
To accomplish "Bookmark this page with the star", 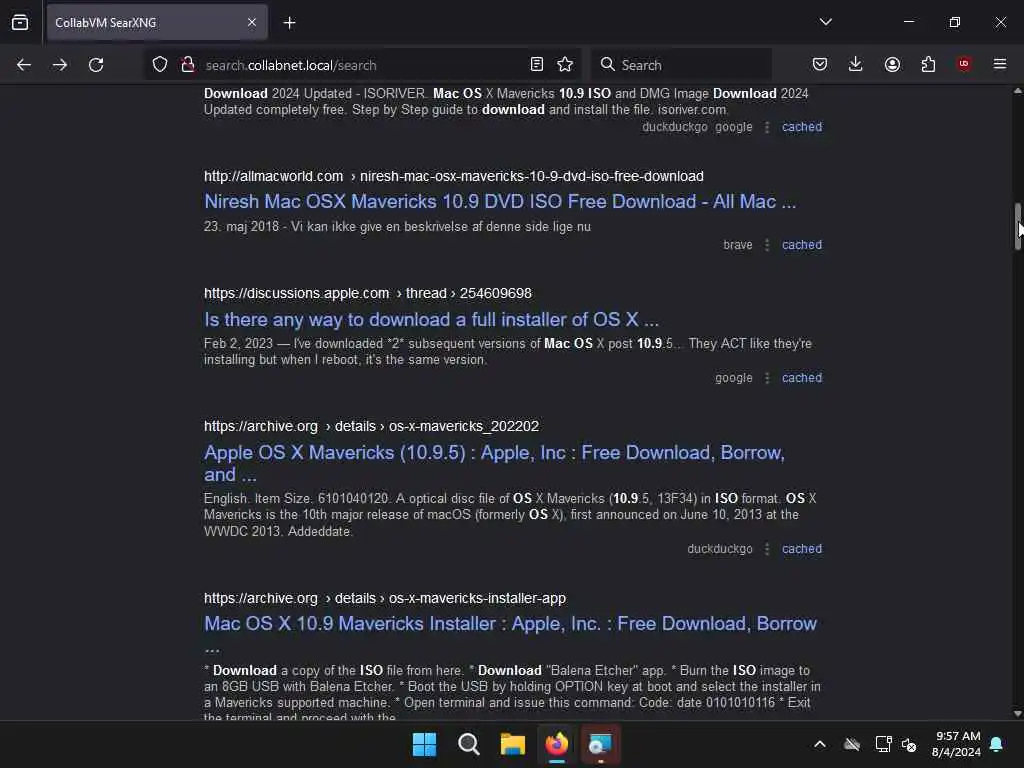I will click(565, 64).
